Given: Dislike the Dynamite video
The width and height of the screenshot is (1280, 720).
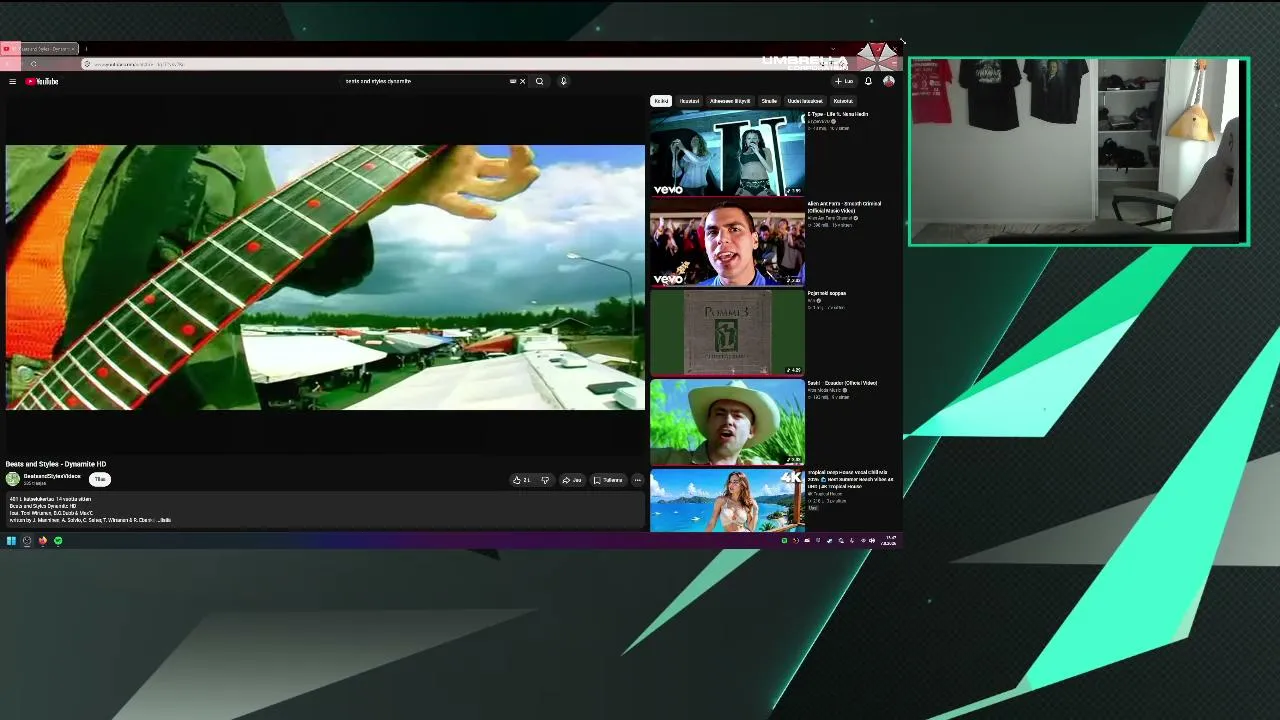Looking at the screenshot, I should tap(545, 480).
